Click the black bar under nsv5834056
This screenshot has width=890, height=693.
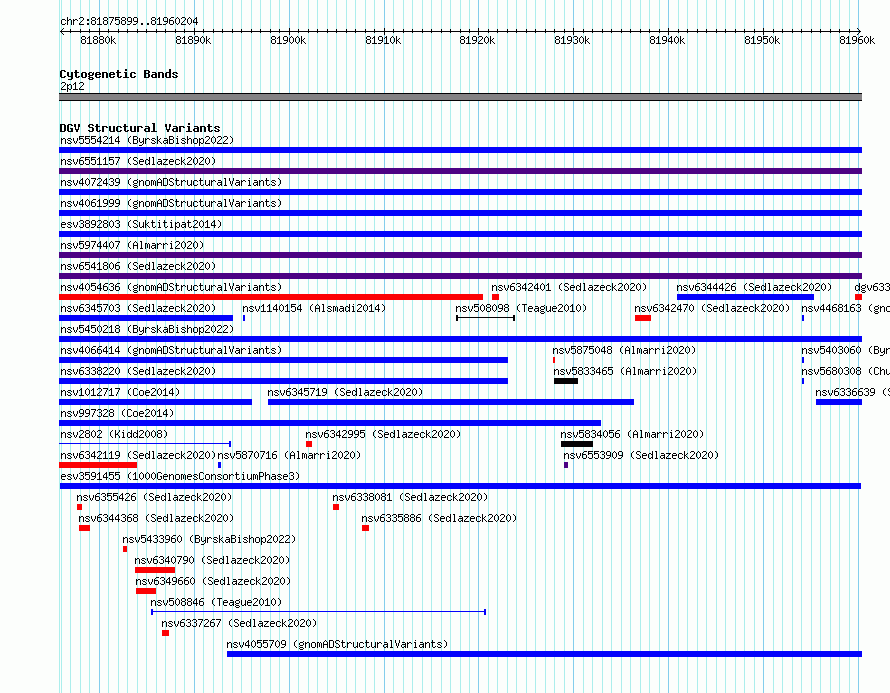click(x=577, y=444)
